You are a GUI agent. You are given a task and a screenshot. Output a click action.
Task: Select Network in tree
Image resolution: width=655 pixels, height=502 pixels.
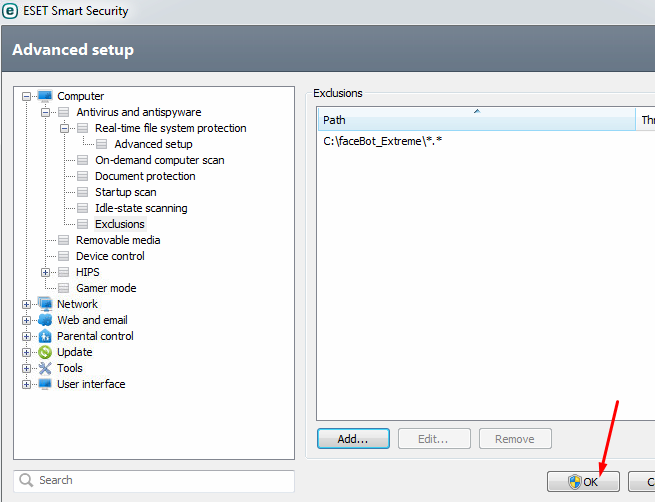point(77,304)
